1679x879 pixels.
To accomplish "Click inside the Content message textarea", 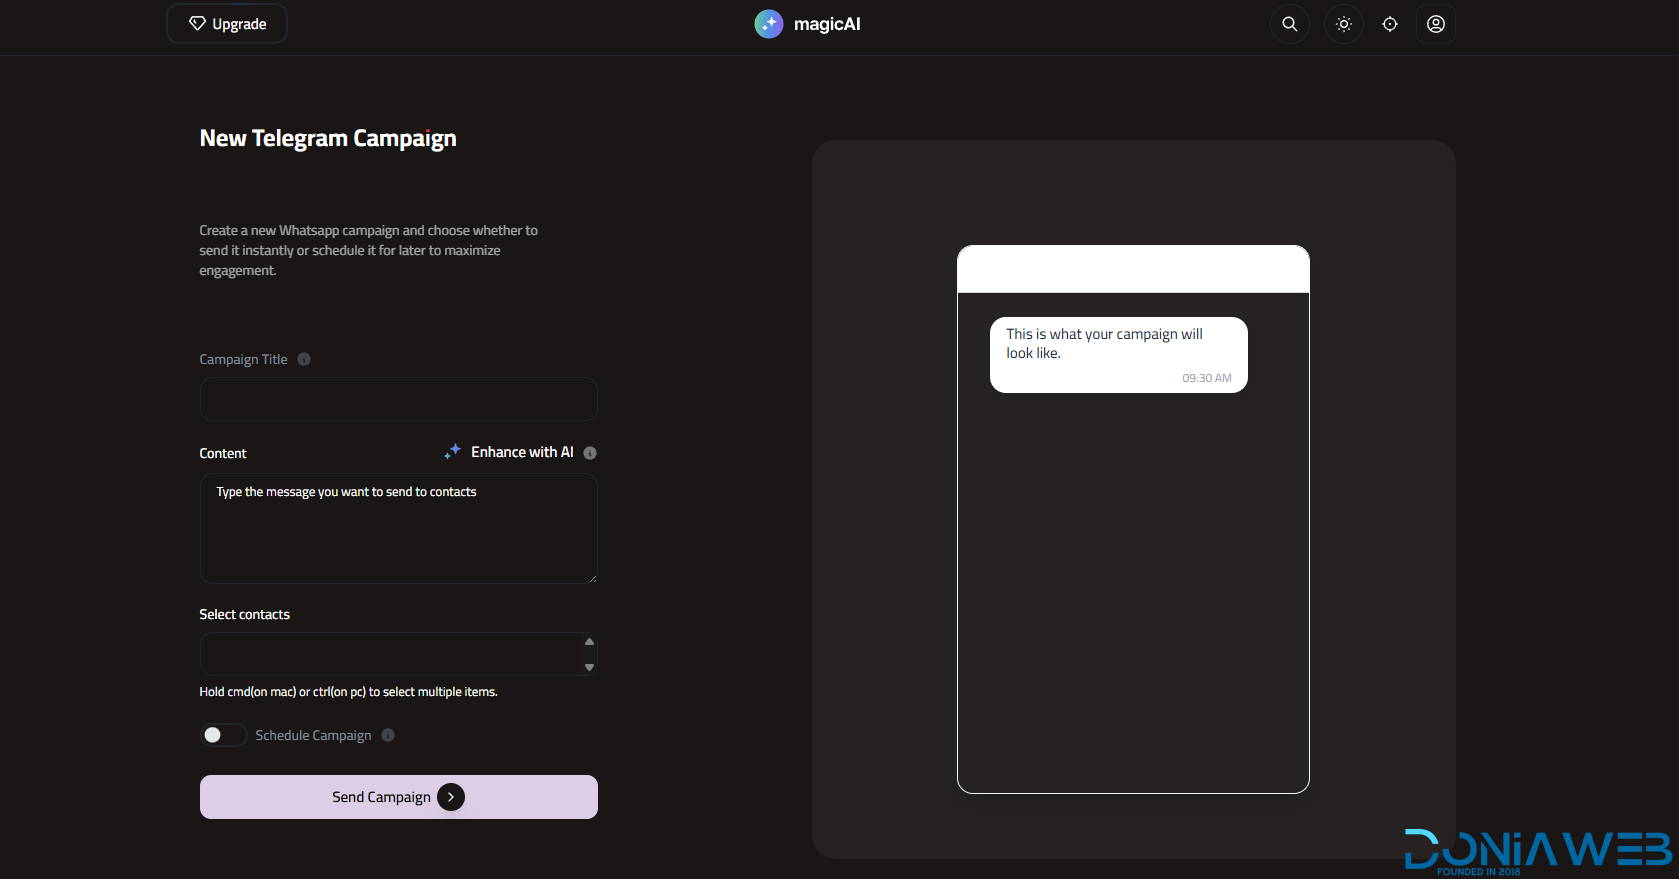I will [x=398, y=535].
